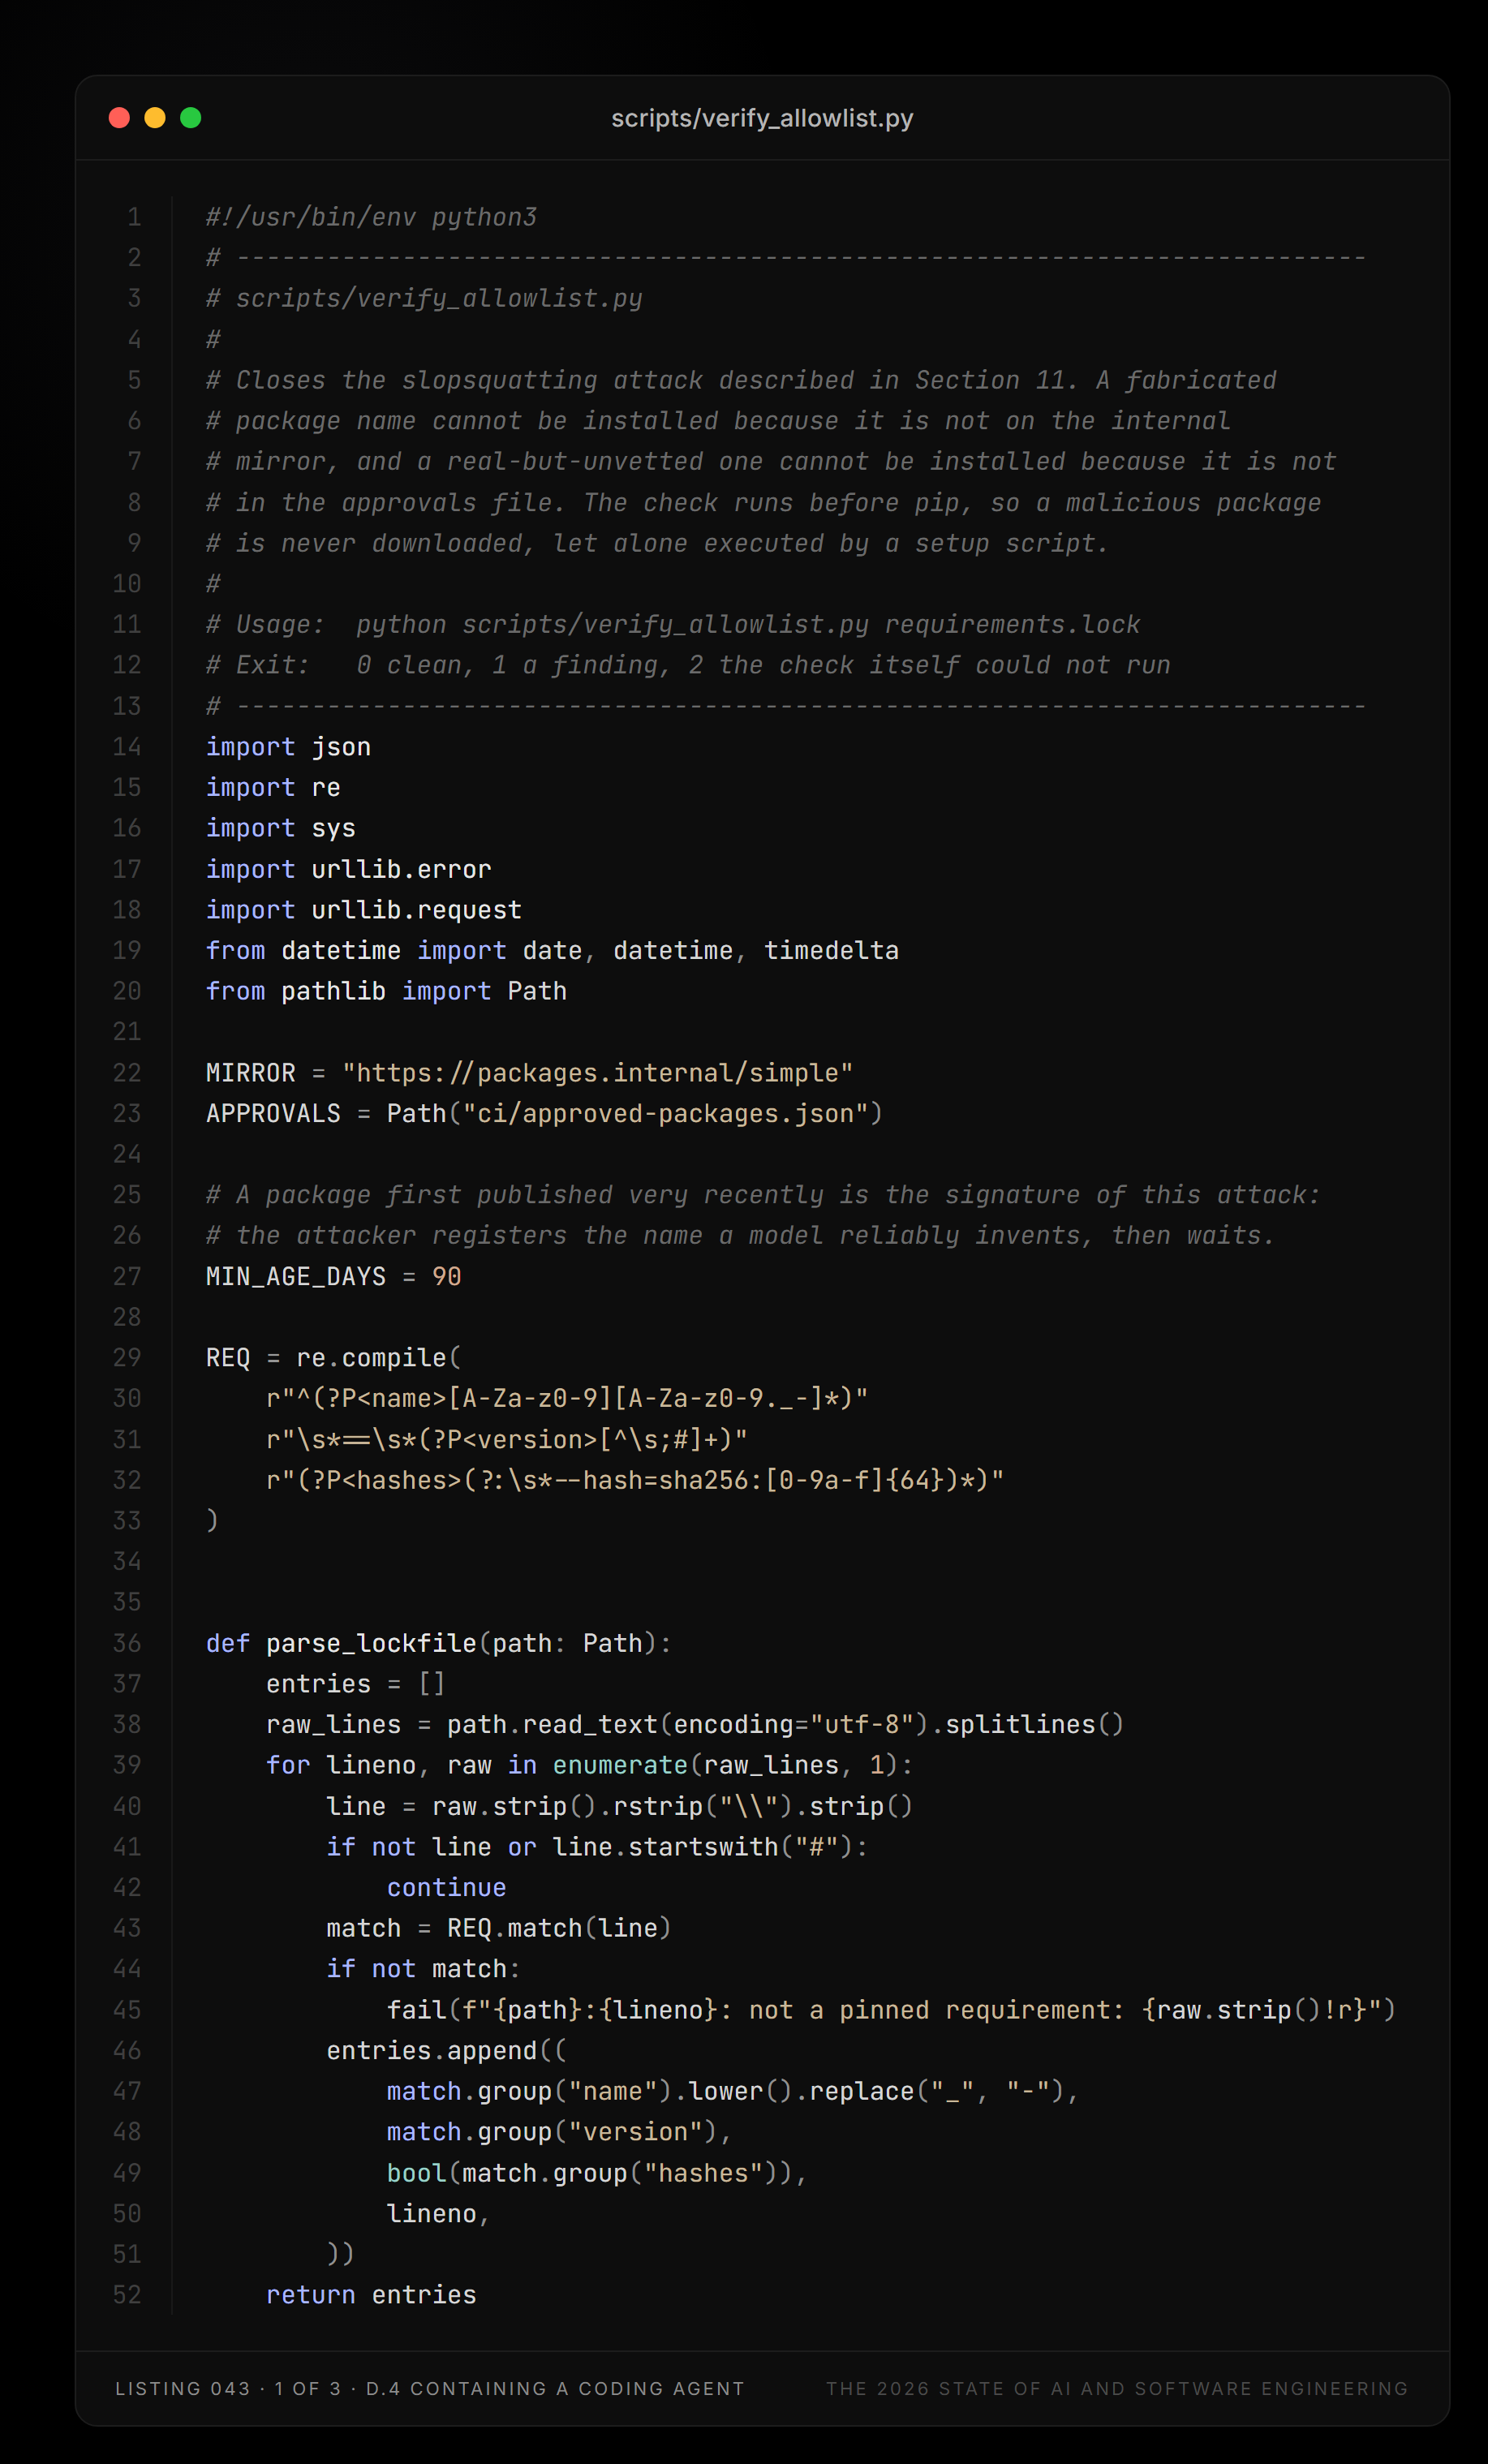Image resolution: width=1488 pixels, height=2464 pixels.
Task: Click 'timedelta' in the datetime import line
Action: [x=831, y=950]
